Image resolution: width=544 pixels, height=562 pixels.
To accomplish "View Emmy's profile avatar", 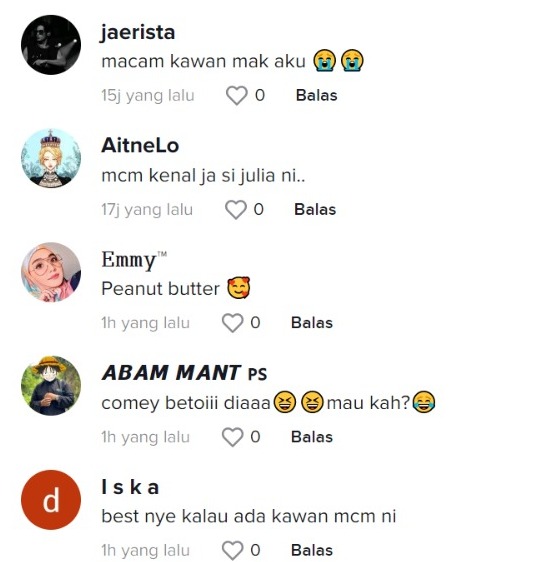I will 51,272.
